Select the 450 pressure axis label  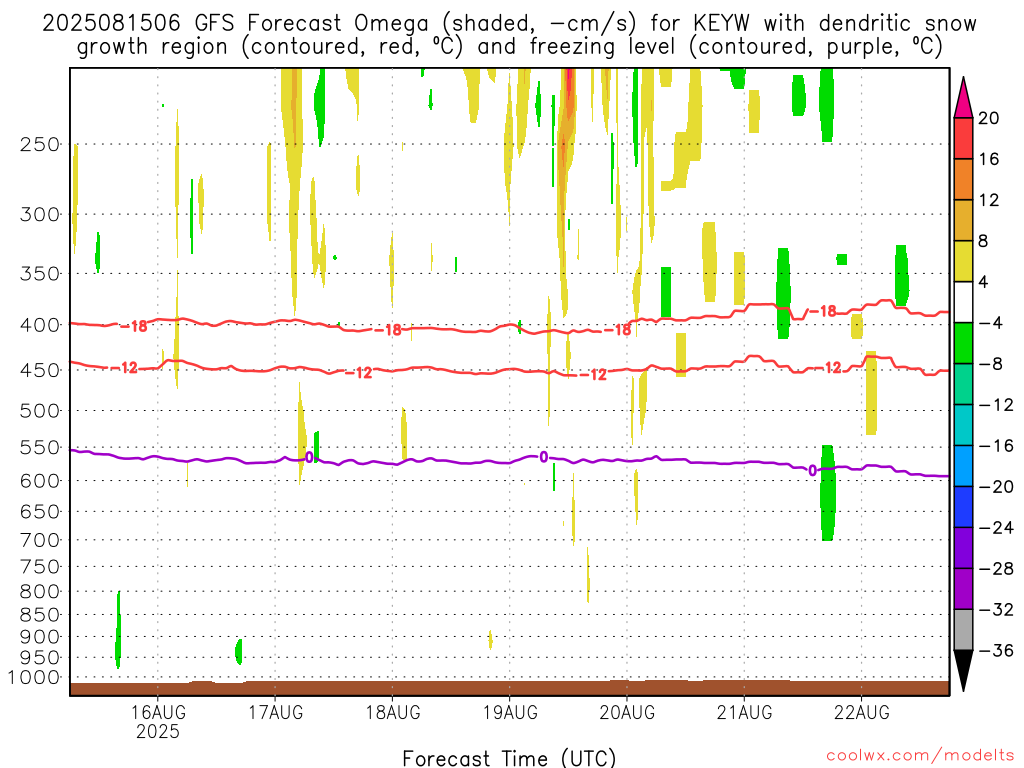(x=40, y=370)
